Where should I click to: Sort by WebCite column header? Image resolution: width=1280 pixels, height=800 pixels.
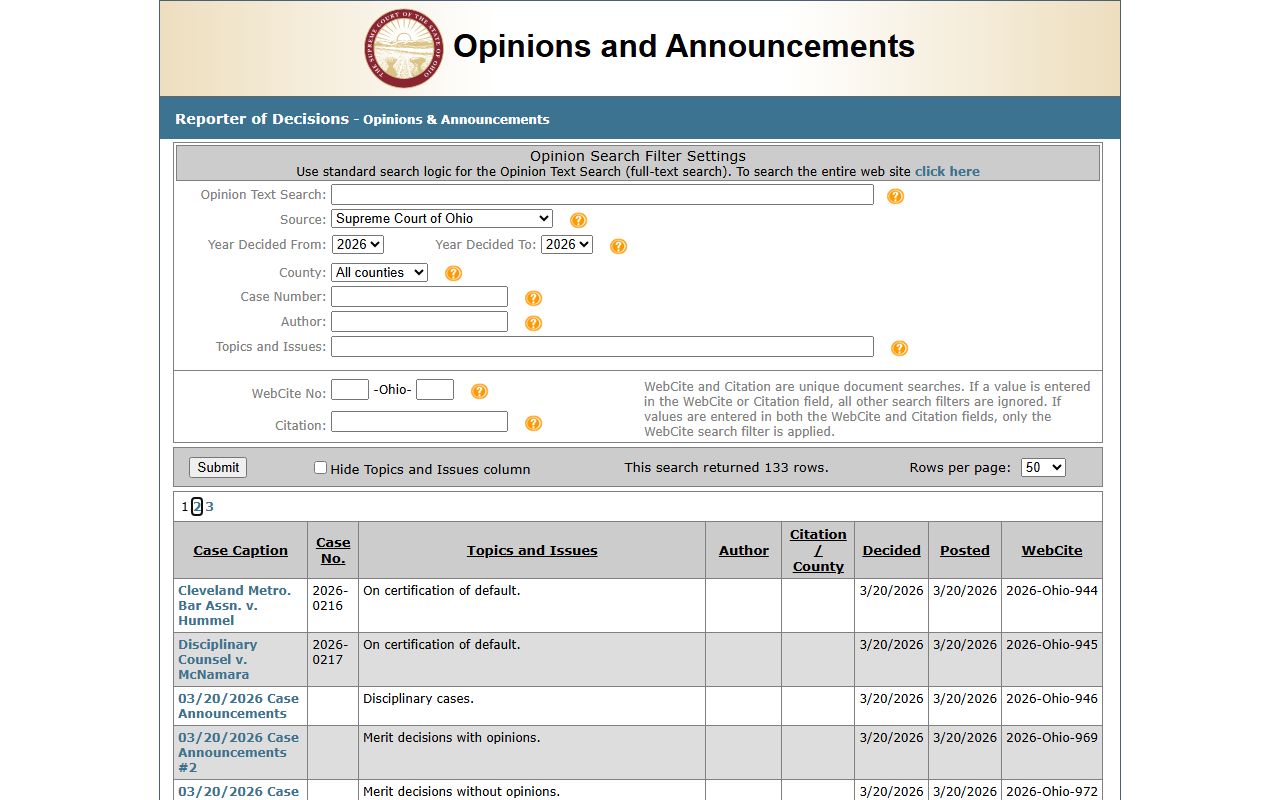(x=1052, y=550)
